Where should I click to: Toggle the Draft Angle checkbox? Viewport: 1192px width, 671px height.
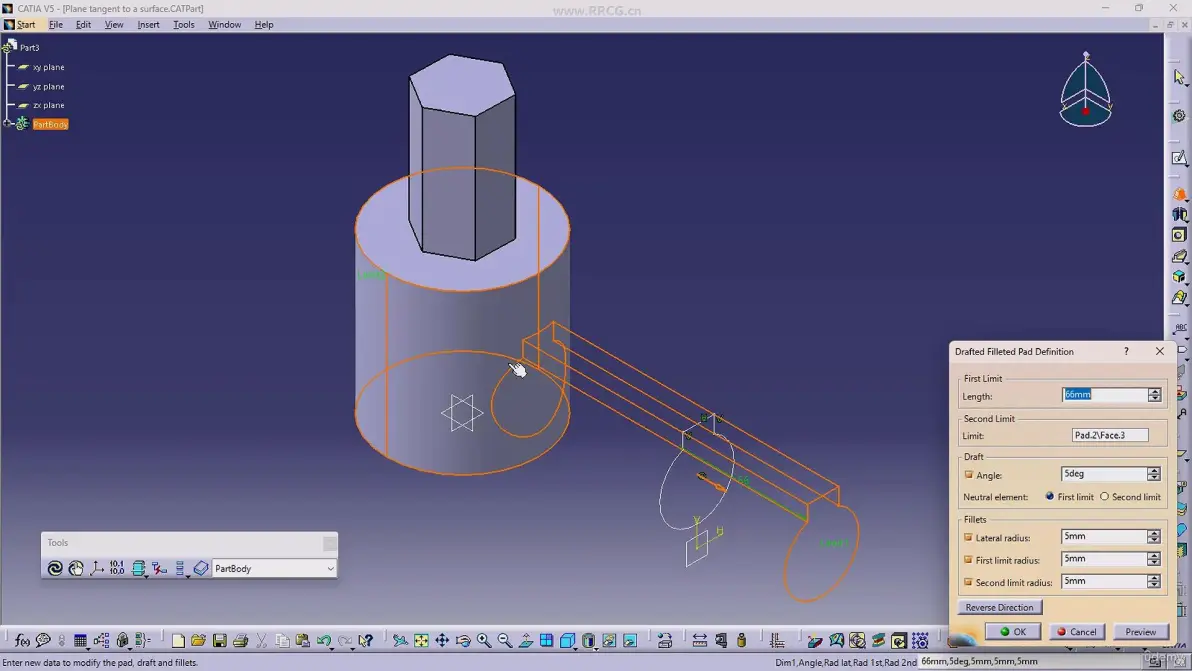coord(968,474)
